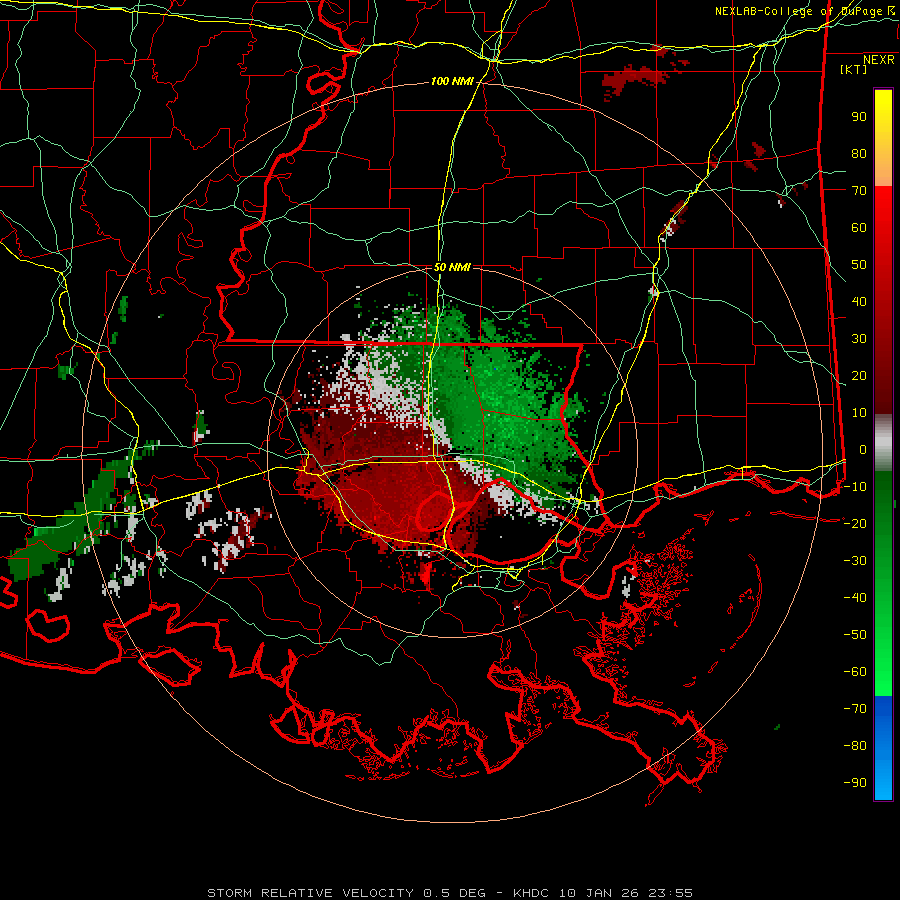Pick the blue segment of the color bar
900x900 pixels.
coord(883,748)
